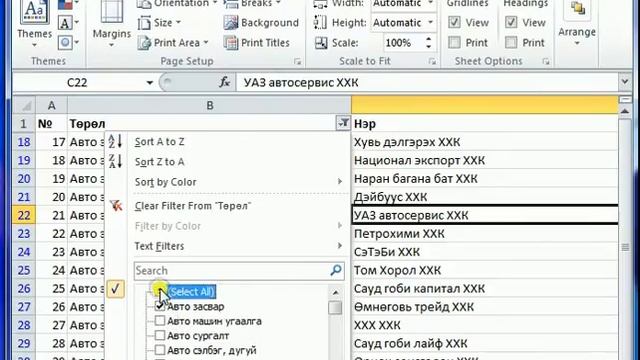
Task: Open the Size menu
Action: point(160,23)
